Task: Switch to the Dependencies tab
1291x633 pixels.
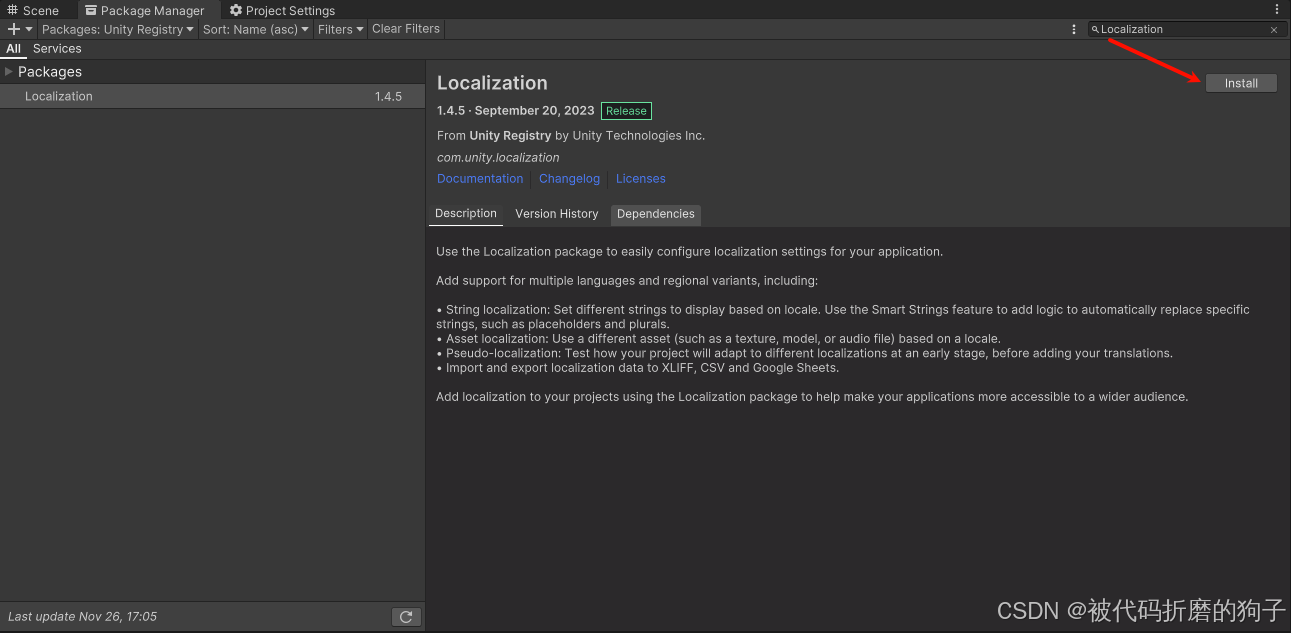Action: coord(656,214)
